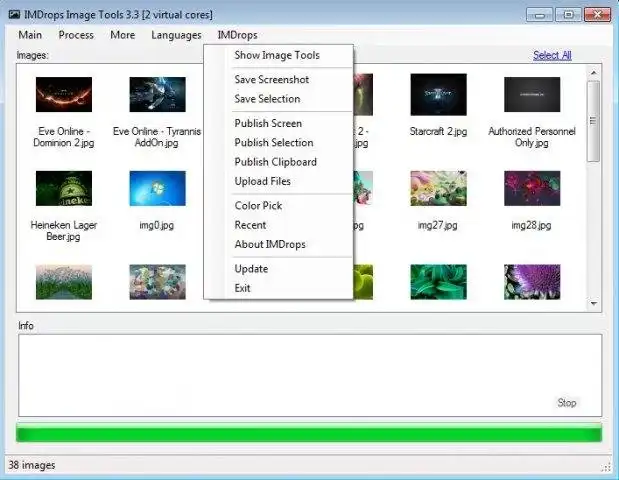The width and height of the screenshot is (619, 480).
Task: Click the image list scroll down arrow
Action: coord(593,304)
